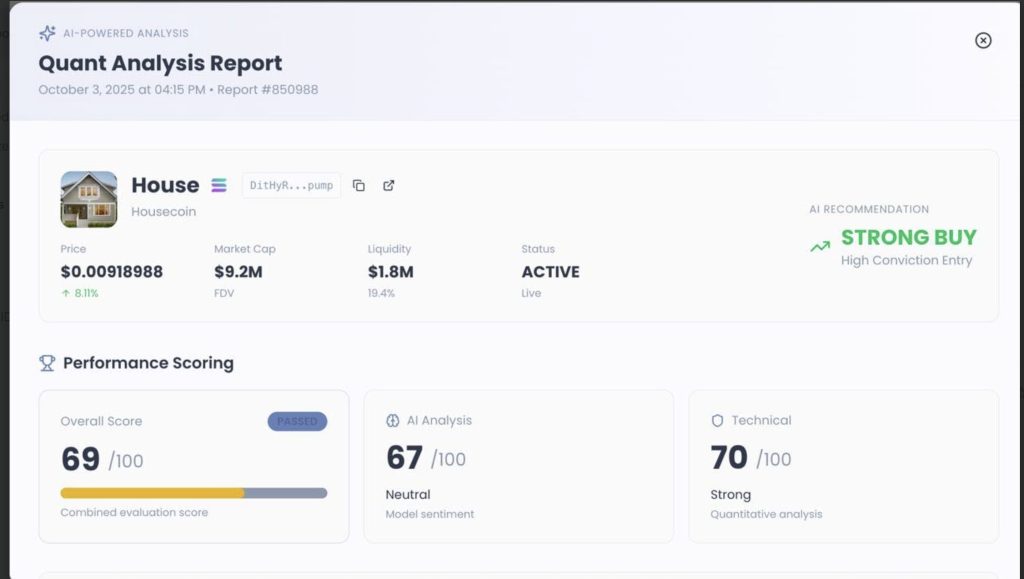This screenshot has width=1024, height=579.
Task: Select the STRONG BUY recommendation text
Action: tap(908, 237)
